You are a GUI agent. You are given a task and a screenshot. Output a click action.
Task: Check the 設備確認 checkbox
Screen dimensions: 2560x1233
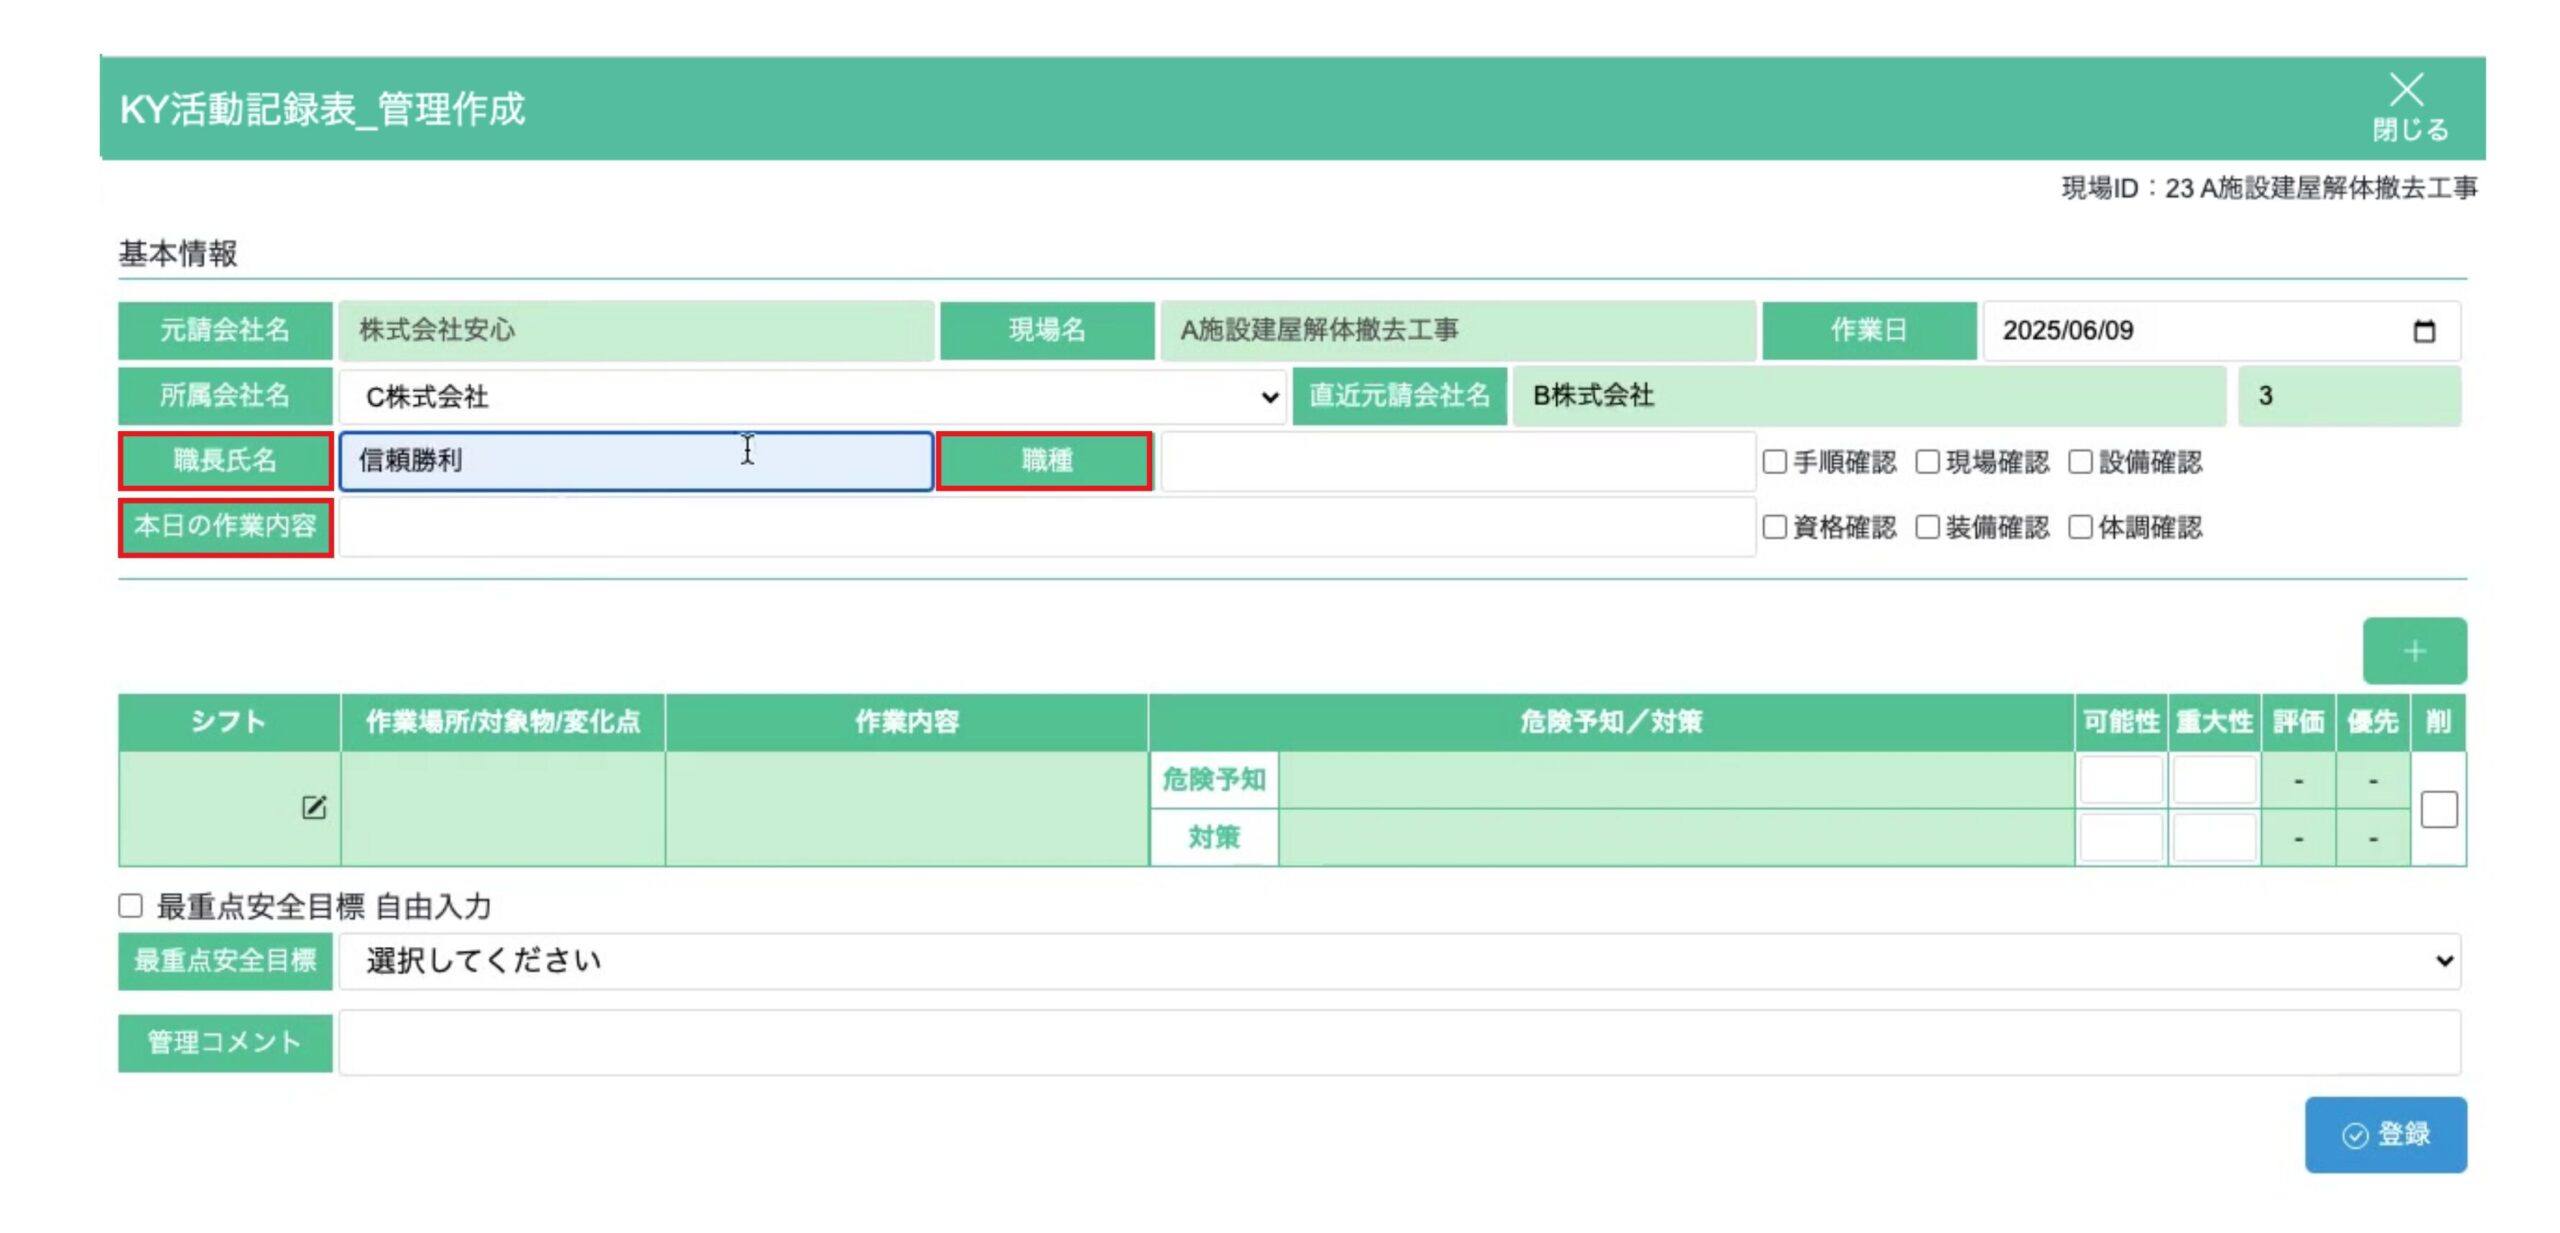pos(2080,461)
